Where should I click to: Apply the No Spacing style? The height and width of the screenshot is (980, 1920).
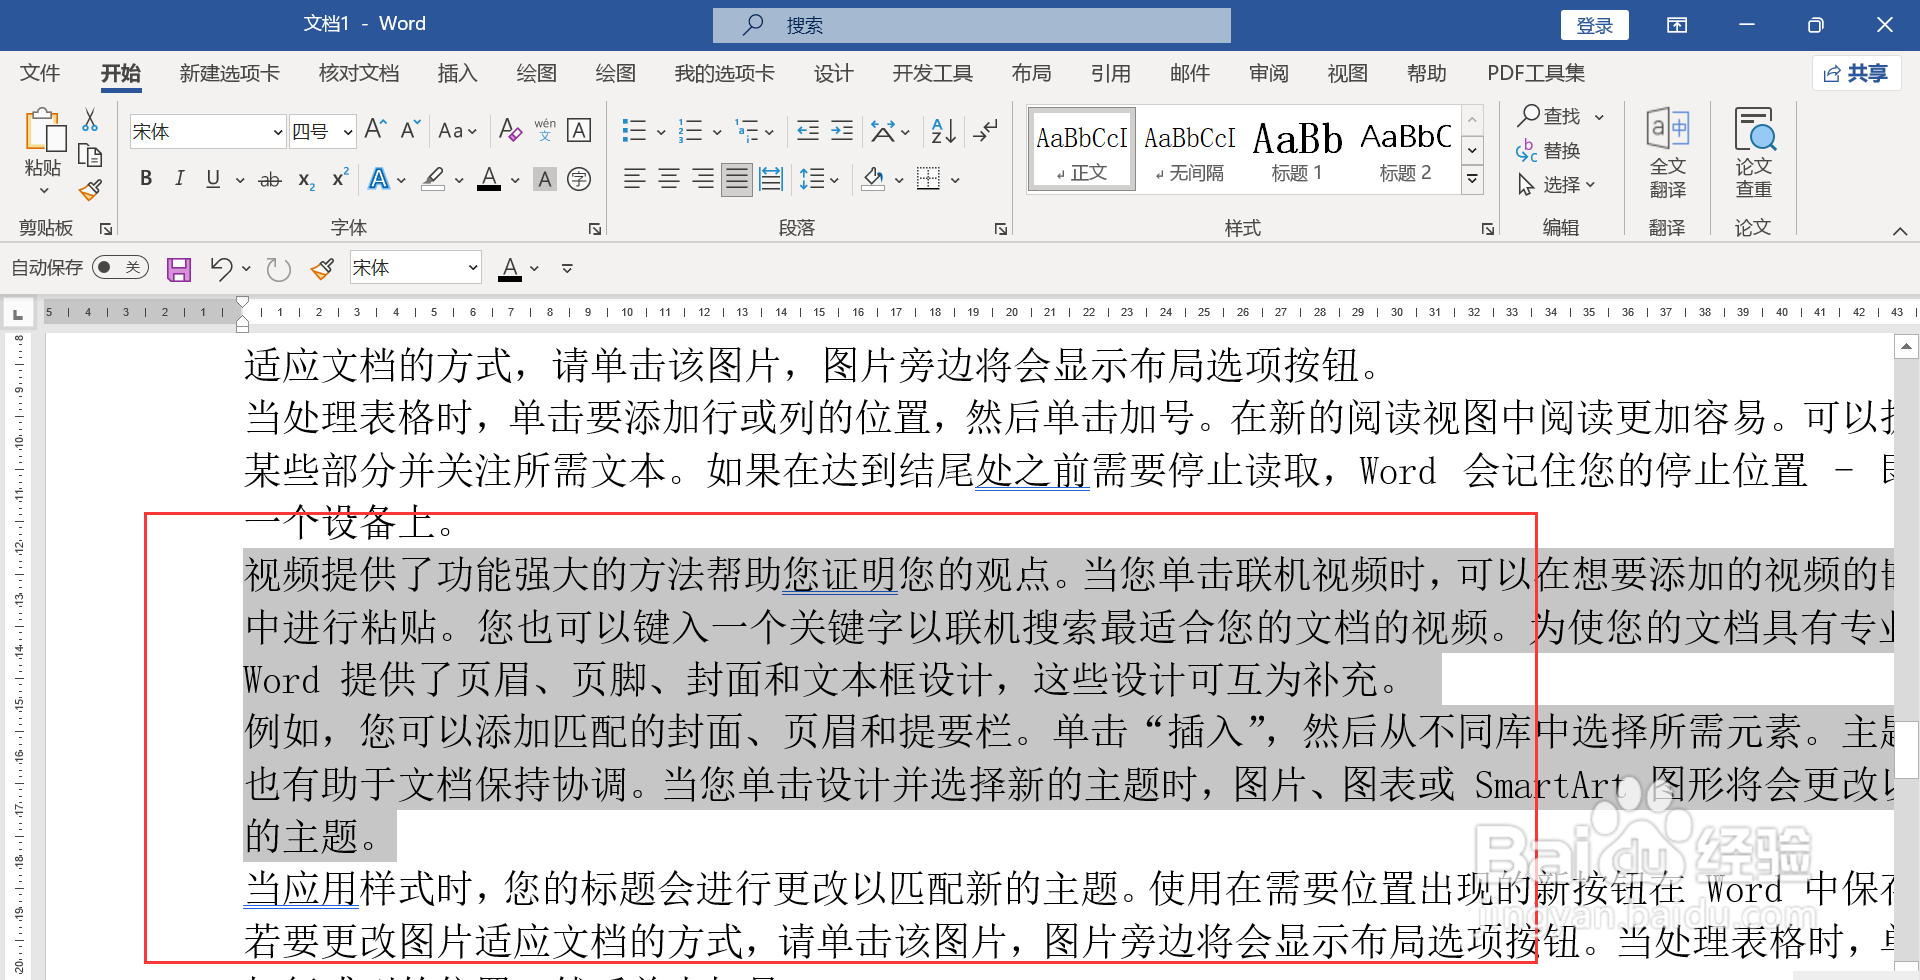point(1189,149)
